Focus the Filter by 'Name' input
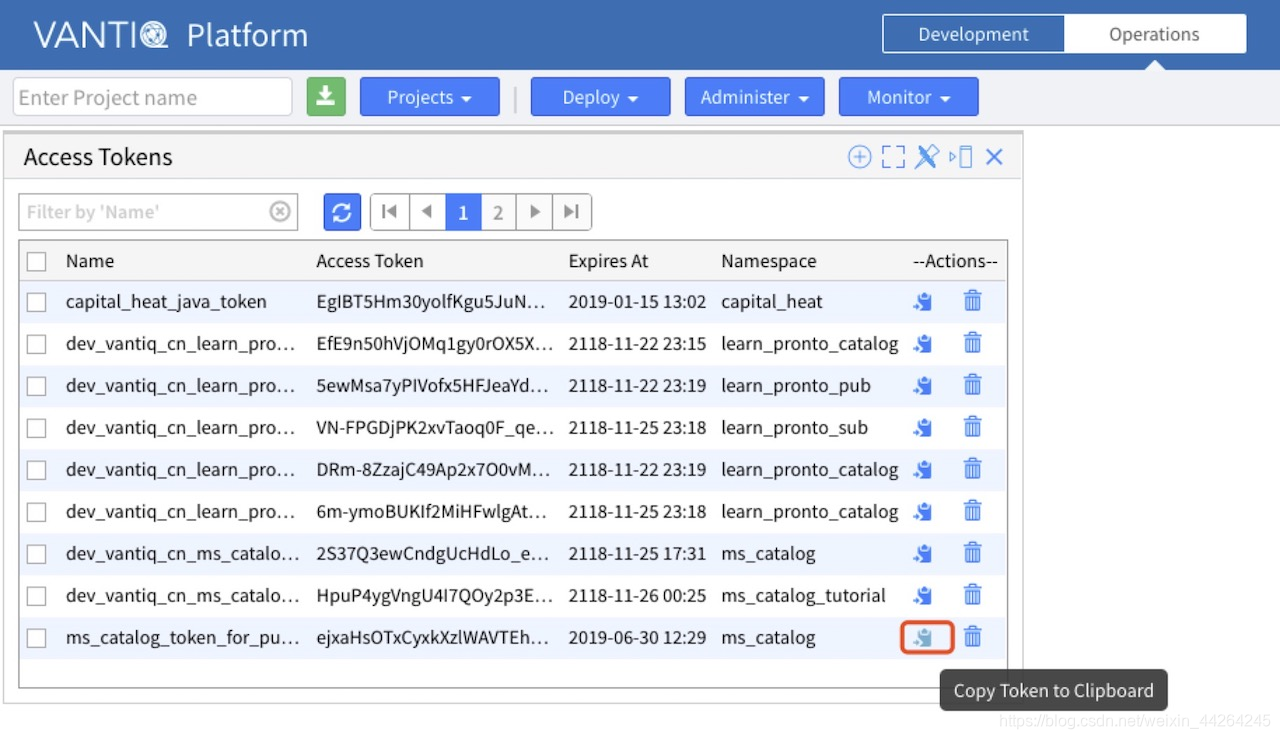Viewport: 1280px width, 739px height. 158,212
